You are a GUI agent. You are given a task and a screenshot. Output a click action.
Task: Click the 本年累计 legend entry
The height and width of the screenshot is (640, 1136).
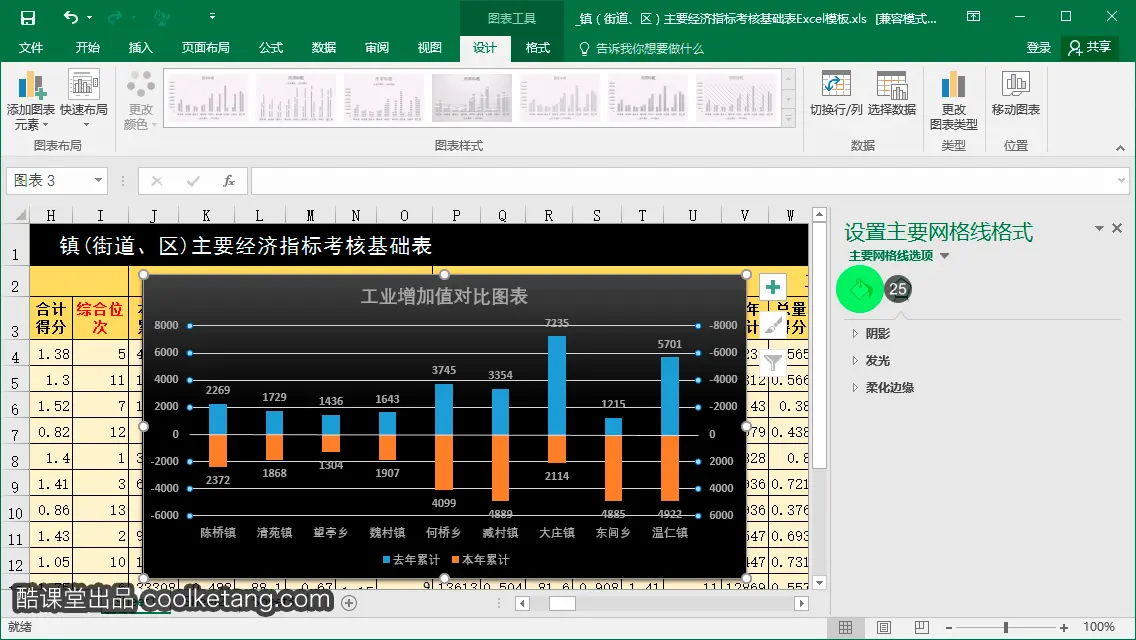click(x=480, y=560)
